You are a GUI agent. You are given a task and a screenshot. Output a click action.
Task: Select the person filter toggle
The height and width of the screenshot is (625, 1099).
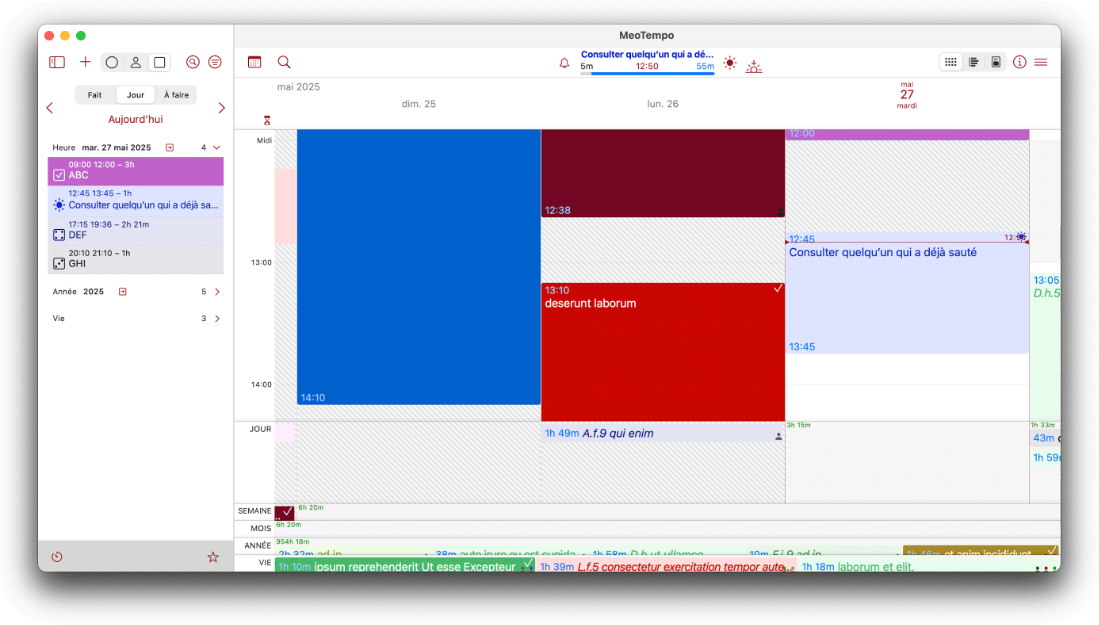(135, 62)
